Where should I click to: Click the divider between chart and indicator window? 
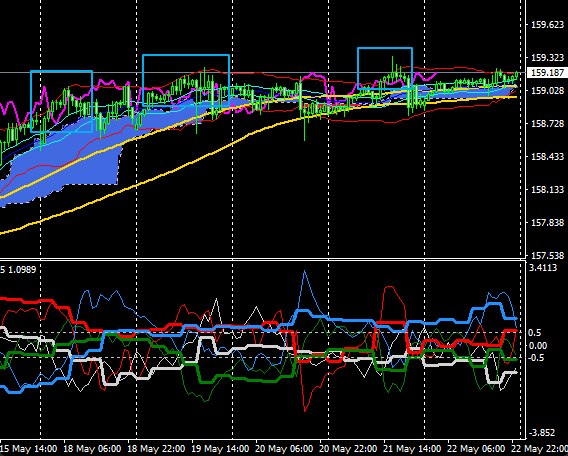[263, 259]
